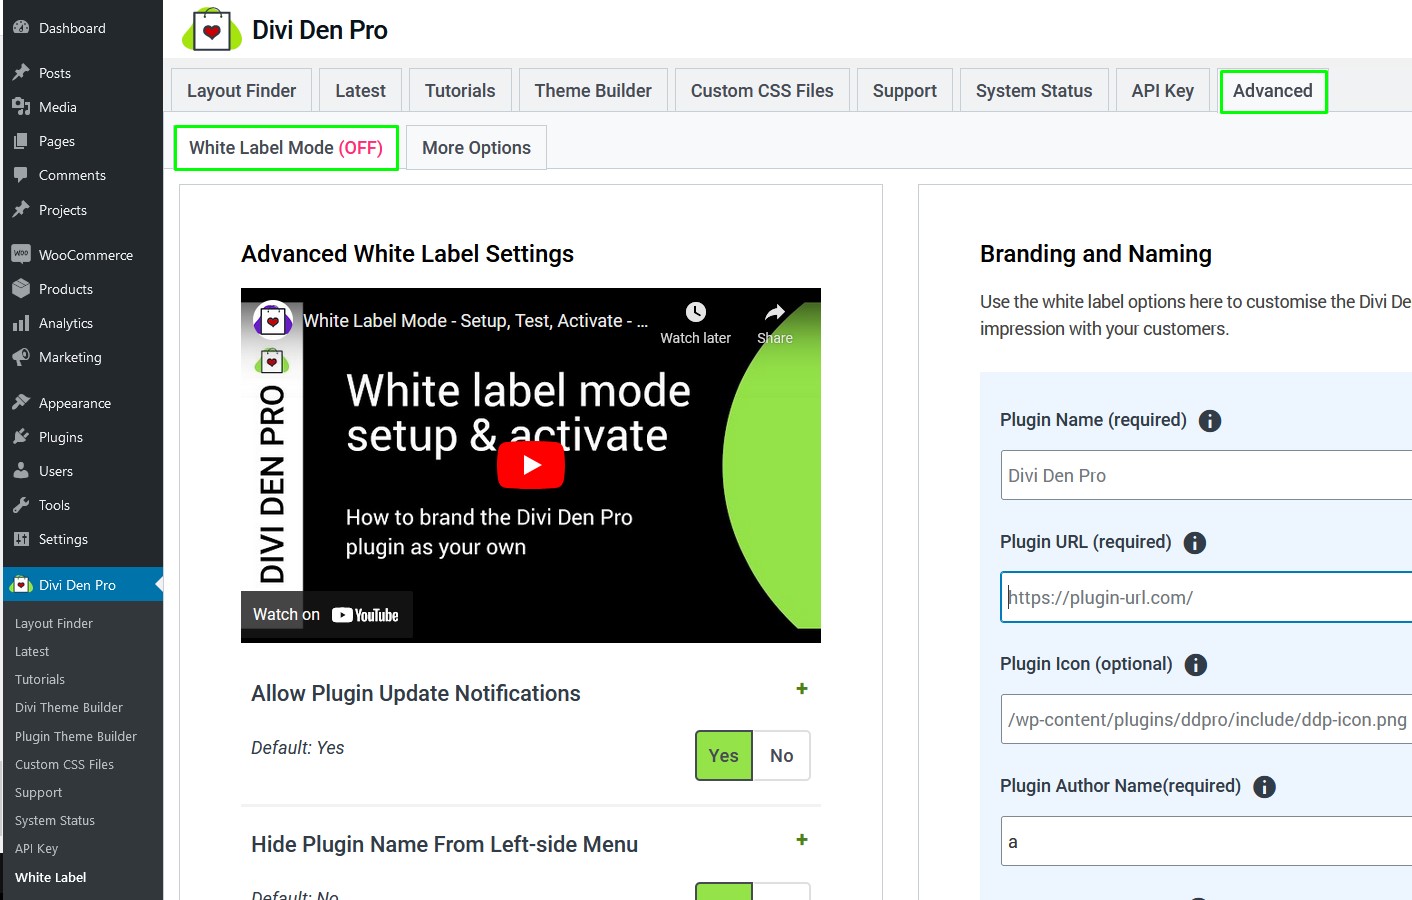Screen dimensions: 1412x900
Task: Open the More Options sub-tab
Action: [x=476, y=148]
